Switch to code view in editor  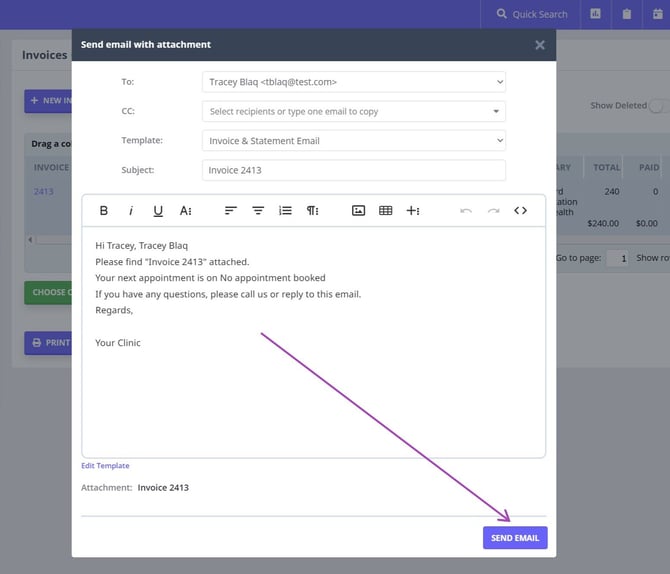[x=520, y=211]
